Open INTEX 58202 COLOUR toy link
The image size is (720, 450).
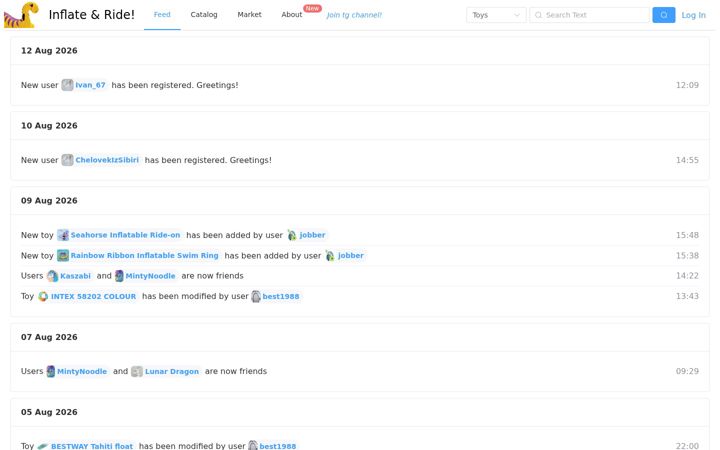[94, 296]
